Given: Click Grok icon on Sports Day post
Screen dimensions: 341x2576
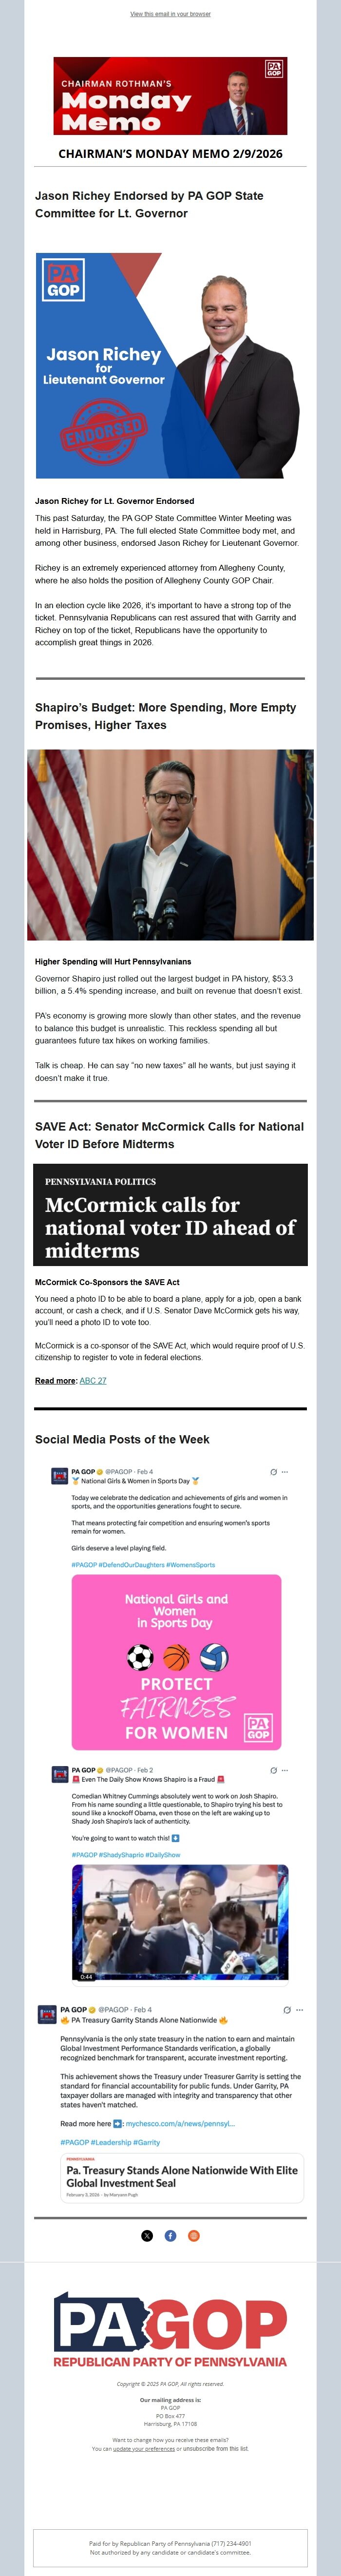Looking at the screenshot, I should point(273,1472).
